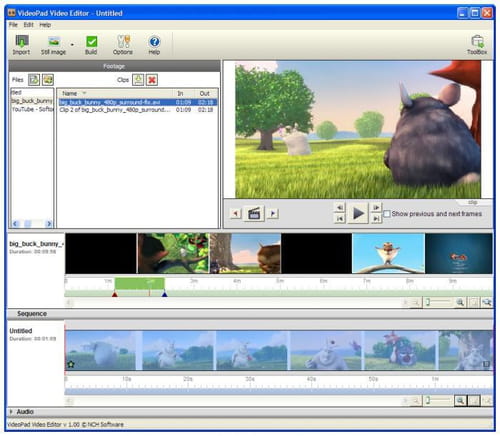Click the Out column header
Viewport: 500px width, 436px height.
click(206, 93)
